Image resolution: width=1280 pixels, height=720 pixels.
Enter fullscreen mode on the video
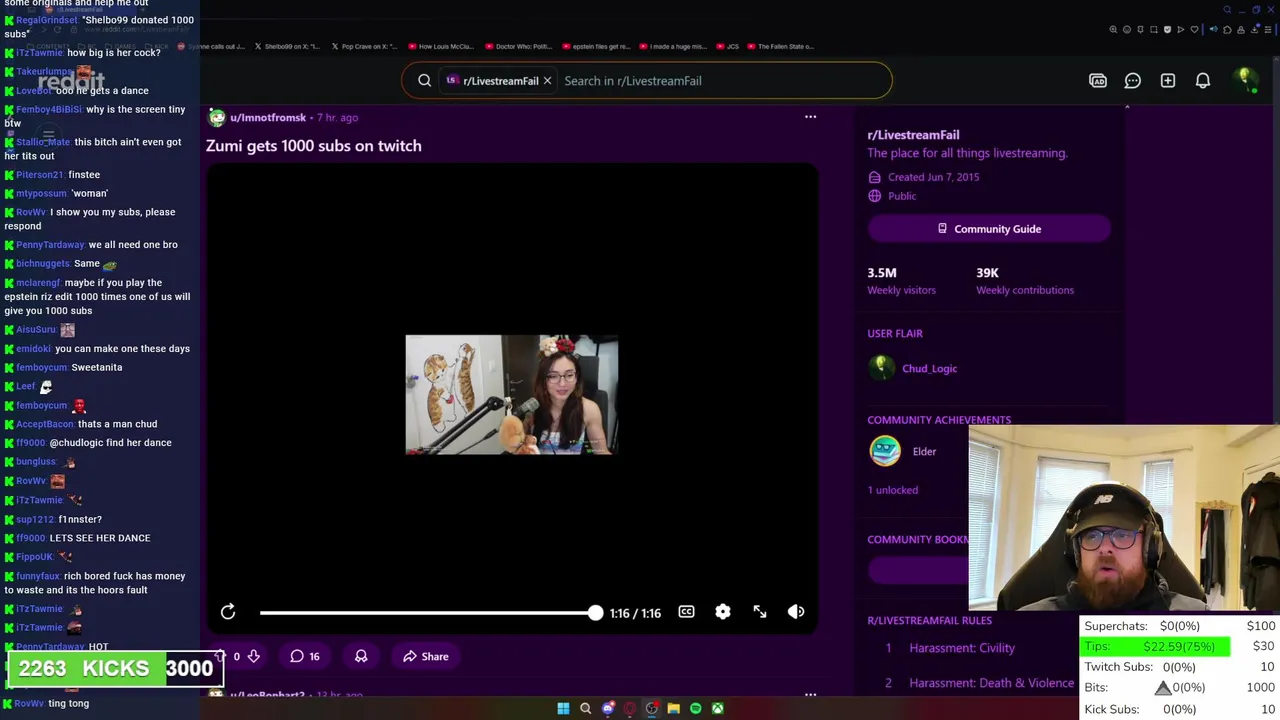[760, 612]
